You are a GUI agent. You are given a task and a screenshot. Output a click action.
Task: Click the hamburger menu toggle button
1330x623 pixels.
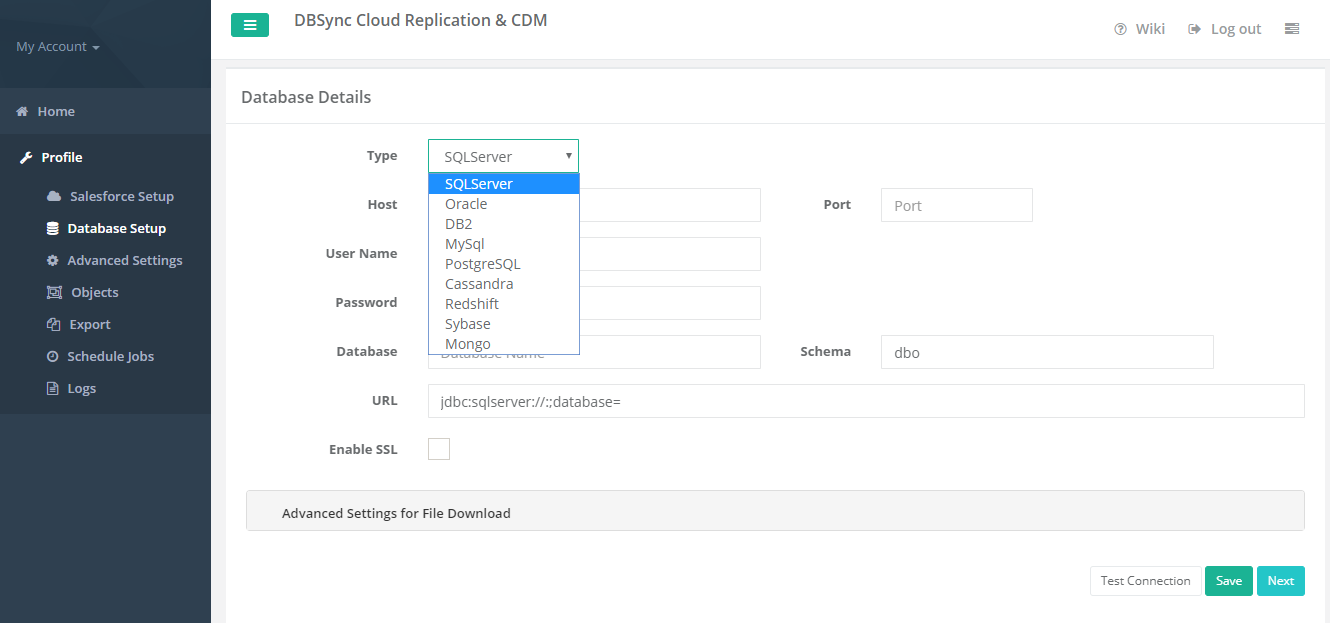coord(249,25)
